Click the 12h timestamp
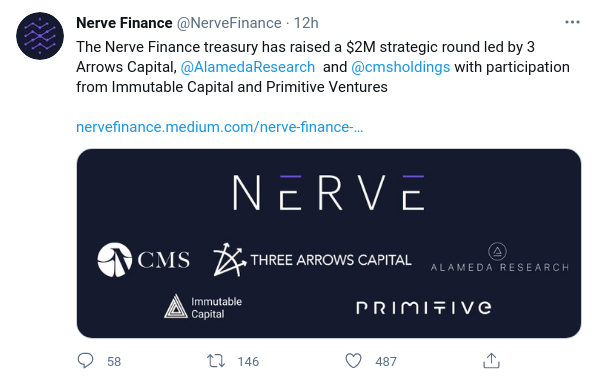 point(306,23)
